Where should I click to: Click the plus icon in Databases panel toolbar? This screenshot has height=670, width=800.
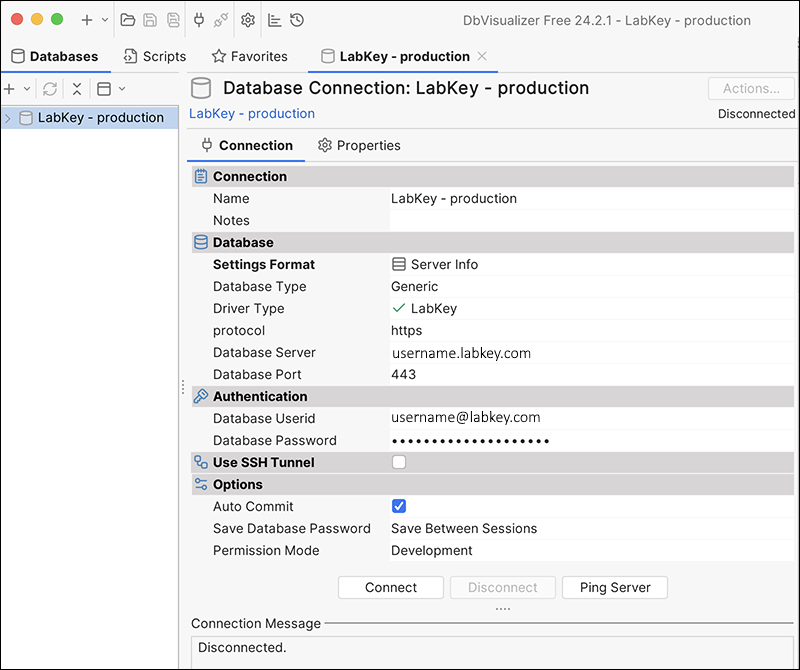point(9,89)
